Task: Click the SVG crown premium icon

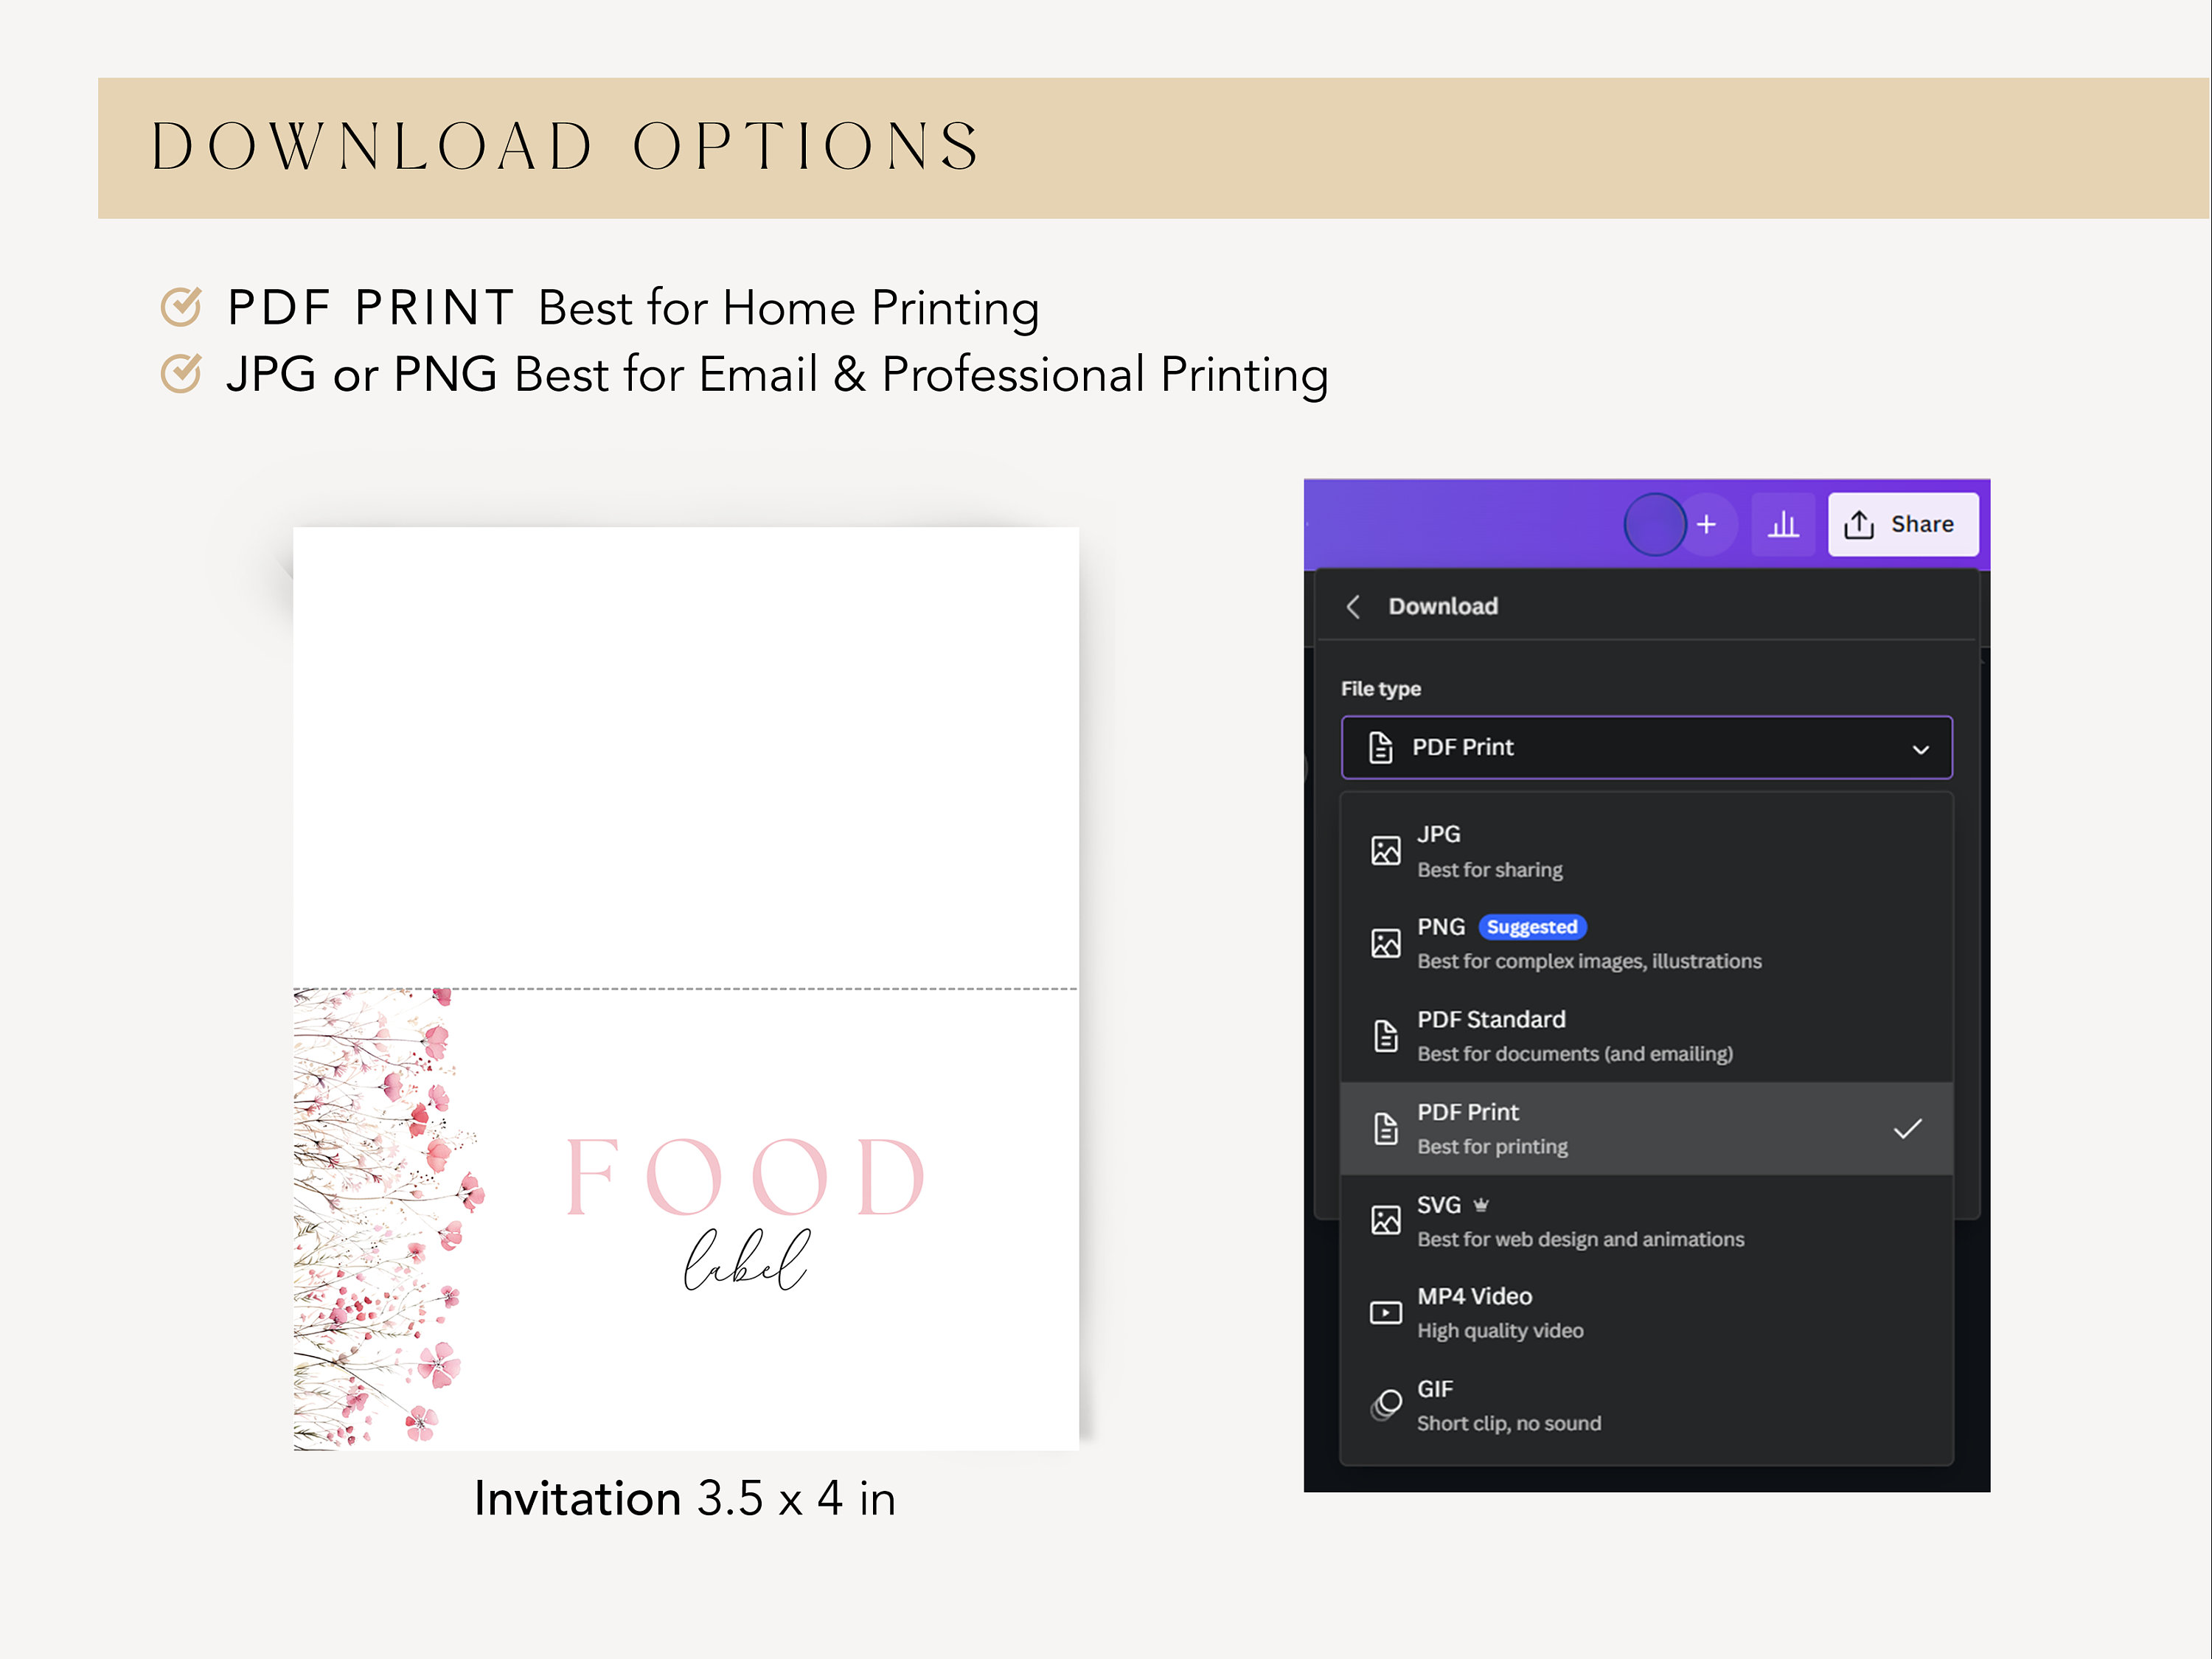Action: 1481,1205
